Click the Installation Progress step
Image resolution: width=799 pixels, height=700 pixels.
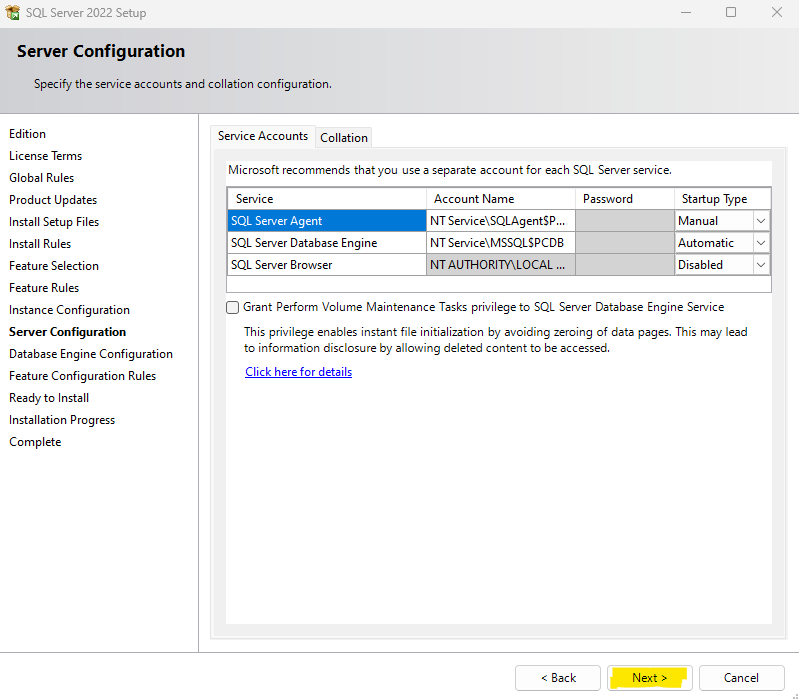(62, 420)
